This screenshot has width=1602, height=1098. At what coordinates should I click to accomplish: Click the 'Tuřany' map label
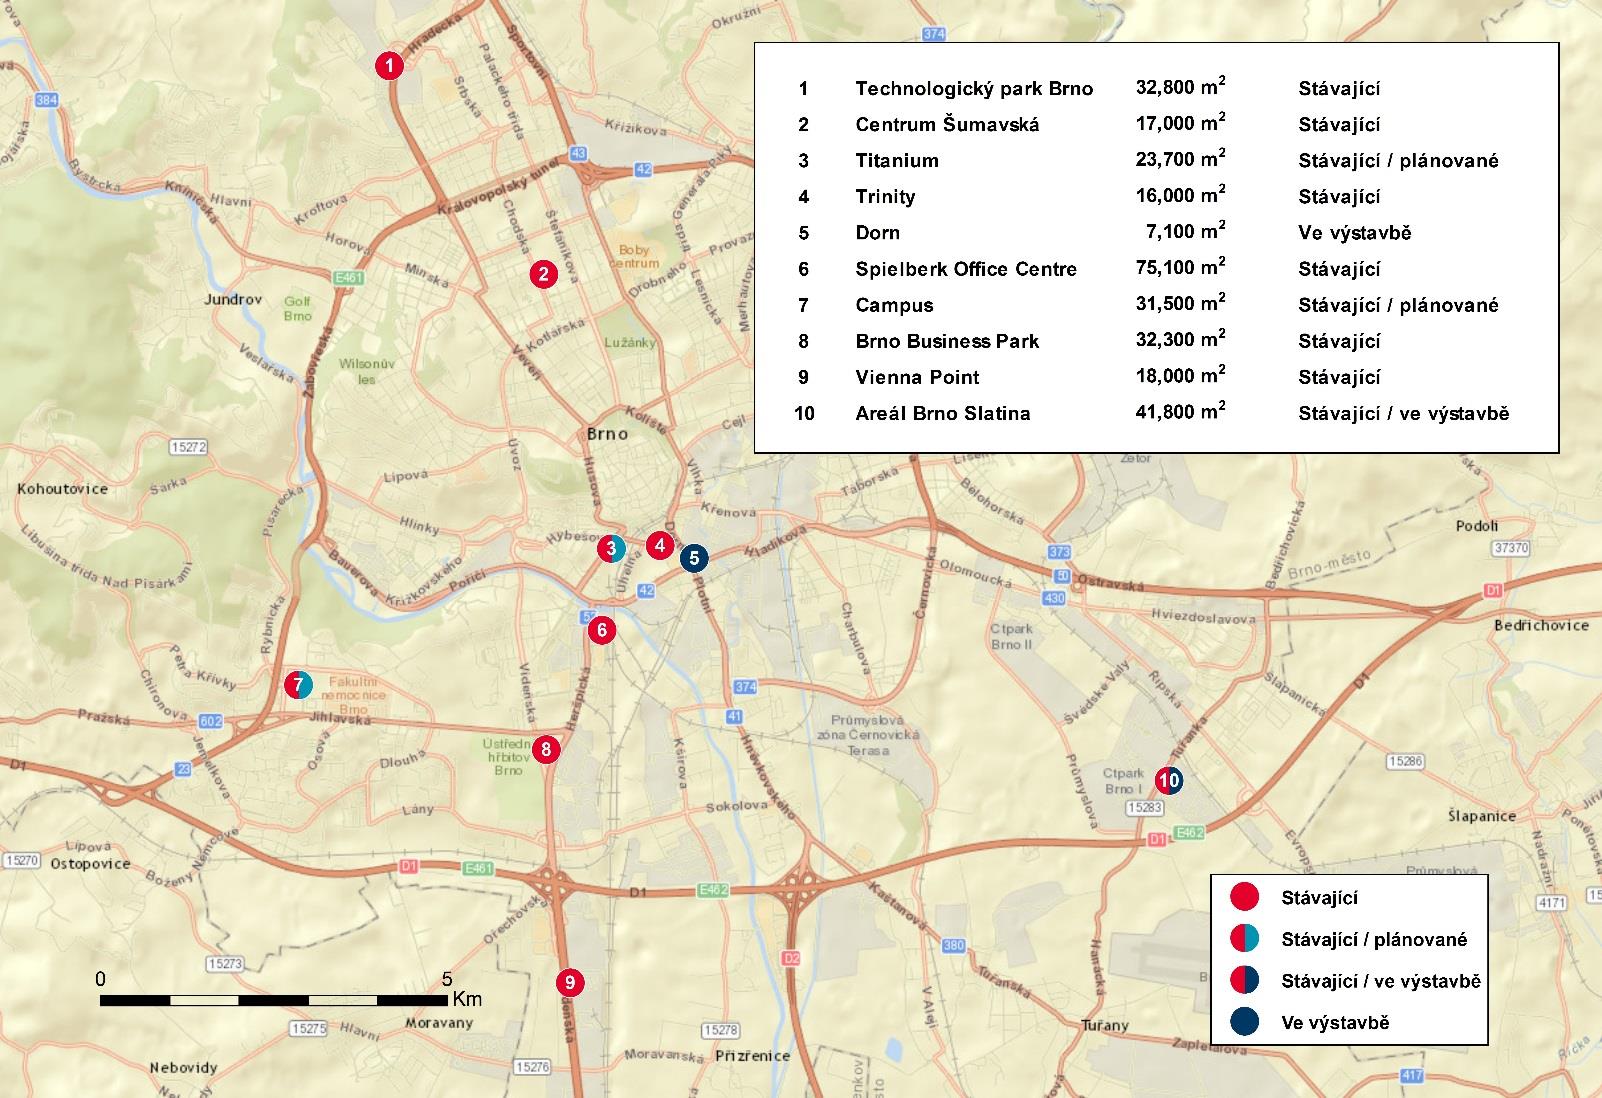click(1105, 1025)
